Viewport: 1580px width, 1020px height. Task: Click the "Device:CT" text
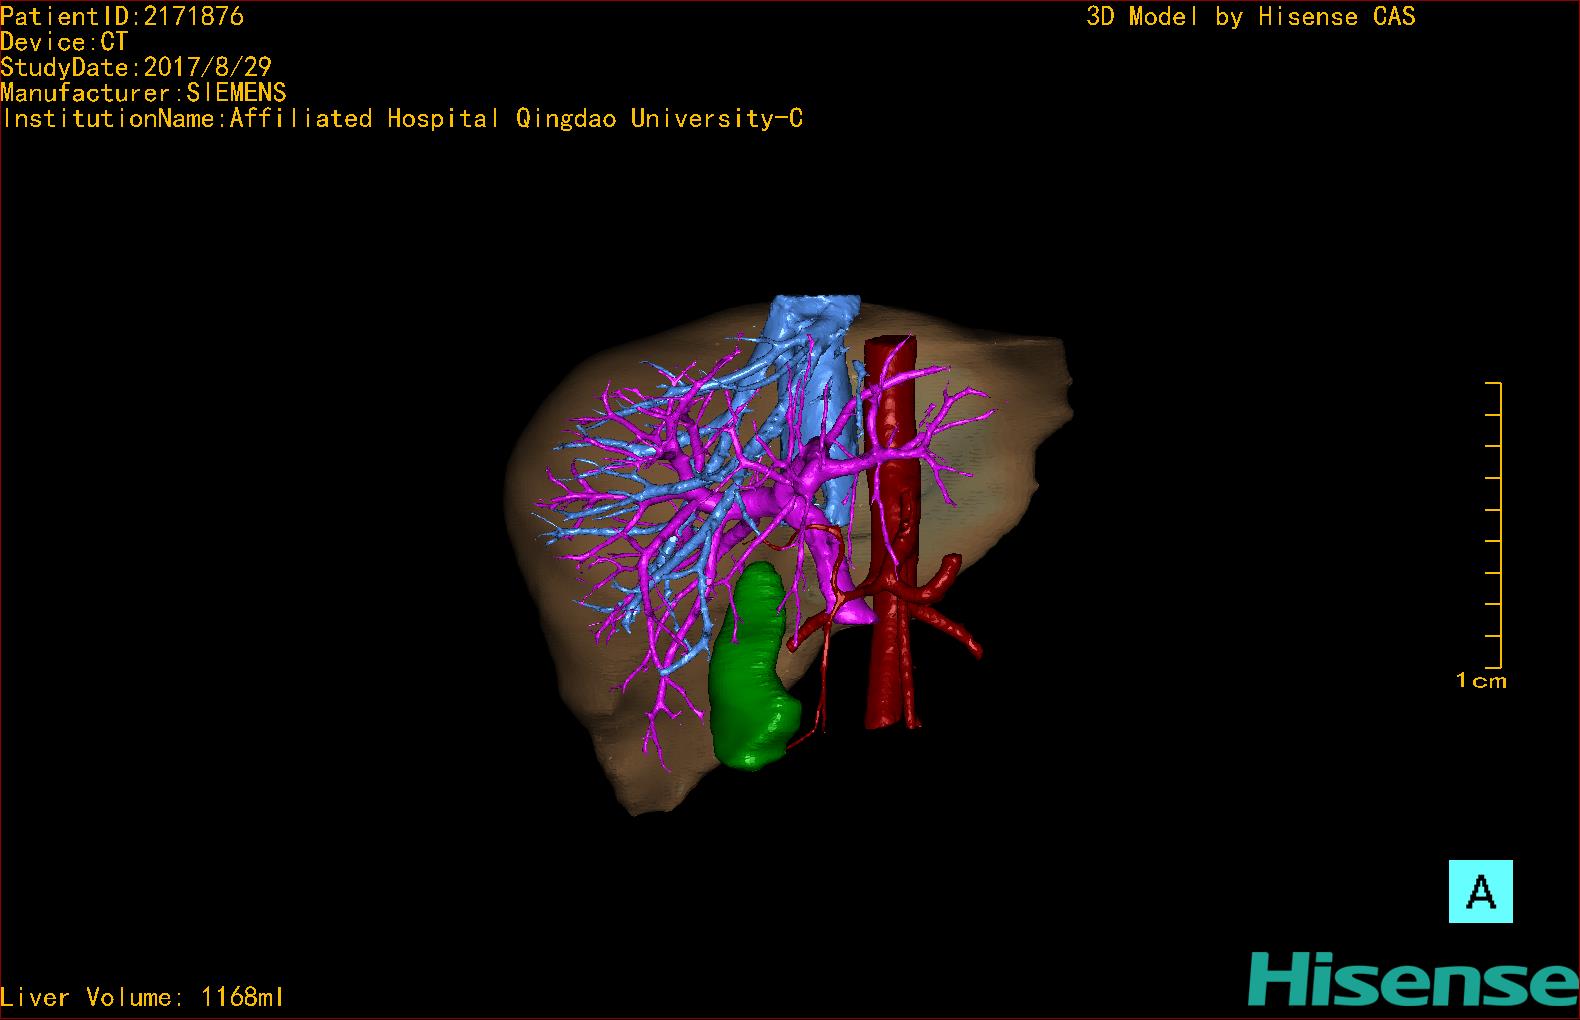[x=64, y=42]
